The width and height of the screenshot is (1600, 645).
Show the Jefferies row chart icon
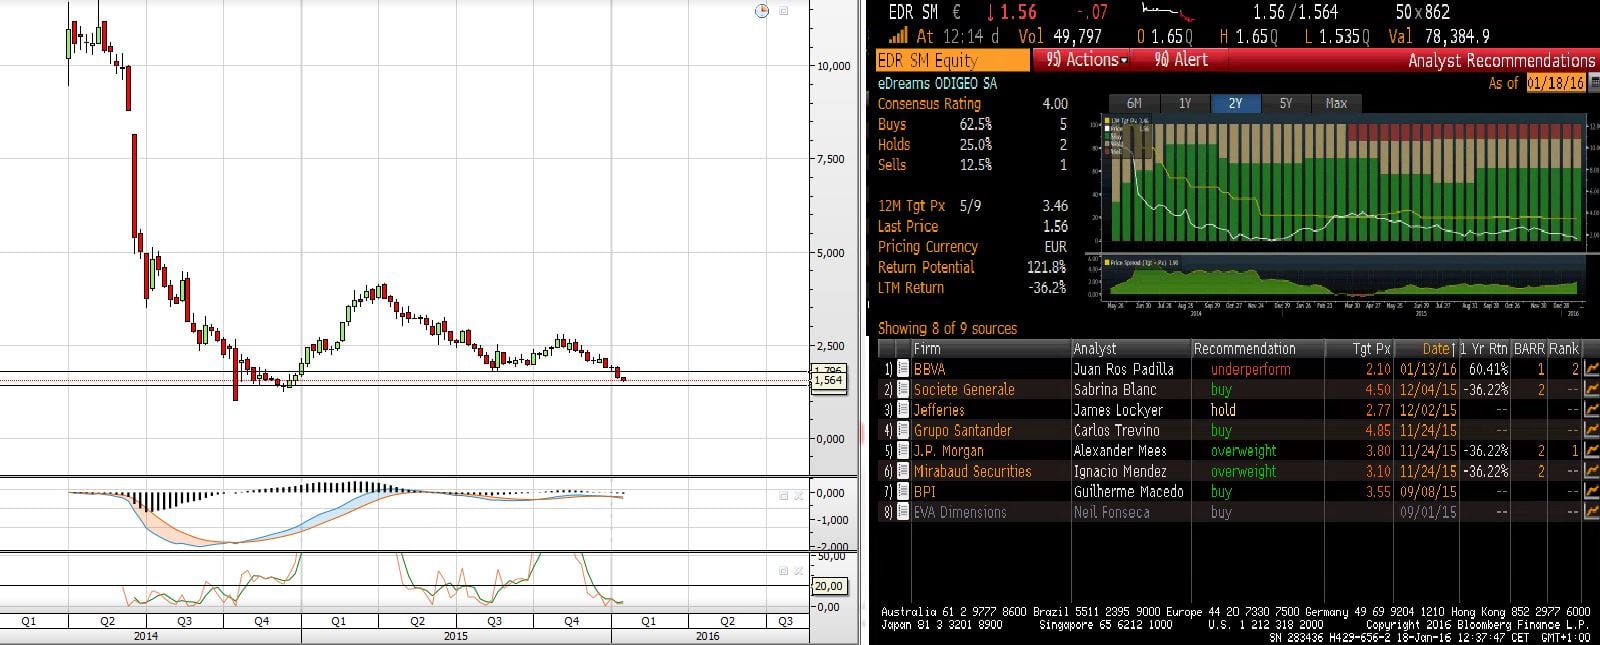pyautogui.click(x=1592, y=410)
